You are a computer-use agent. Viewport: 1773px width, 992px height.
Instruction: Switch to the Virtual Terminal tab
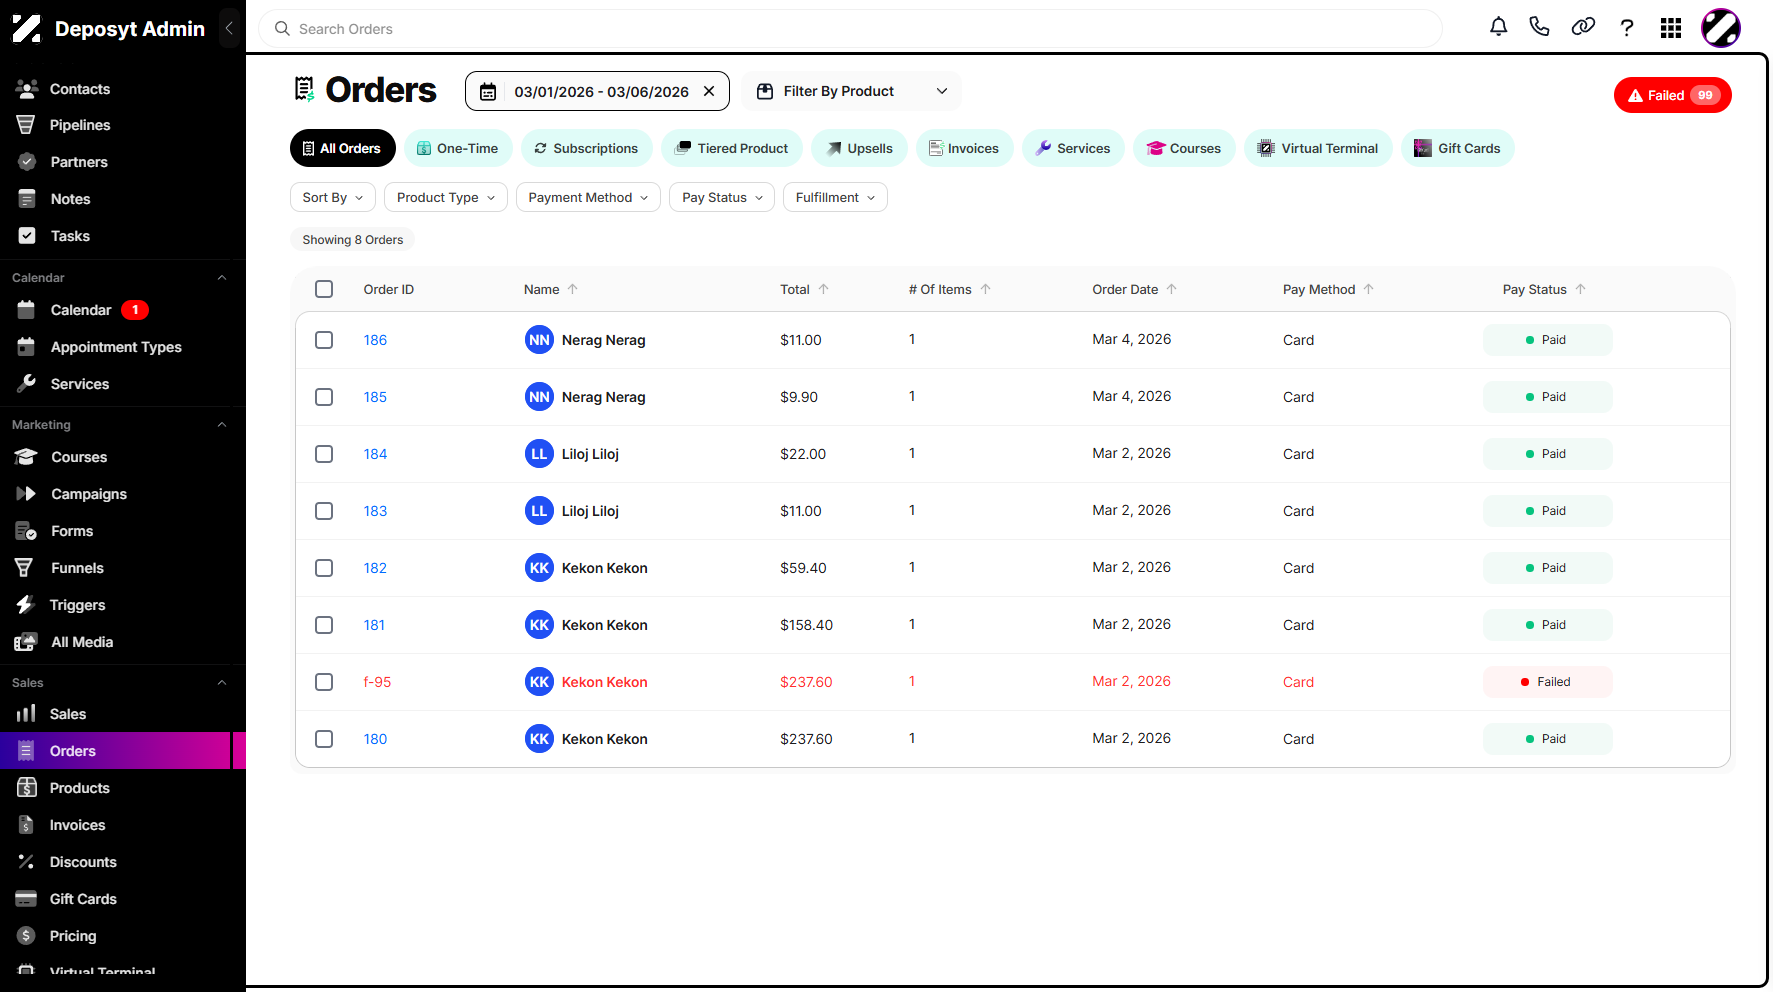click(x=1318, y=148)
